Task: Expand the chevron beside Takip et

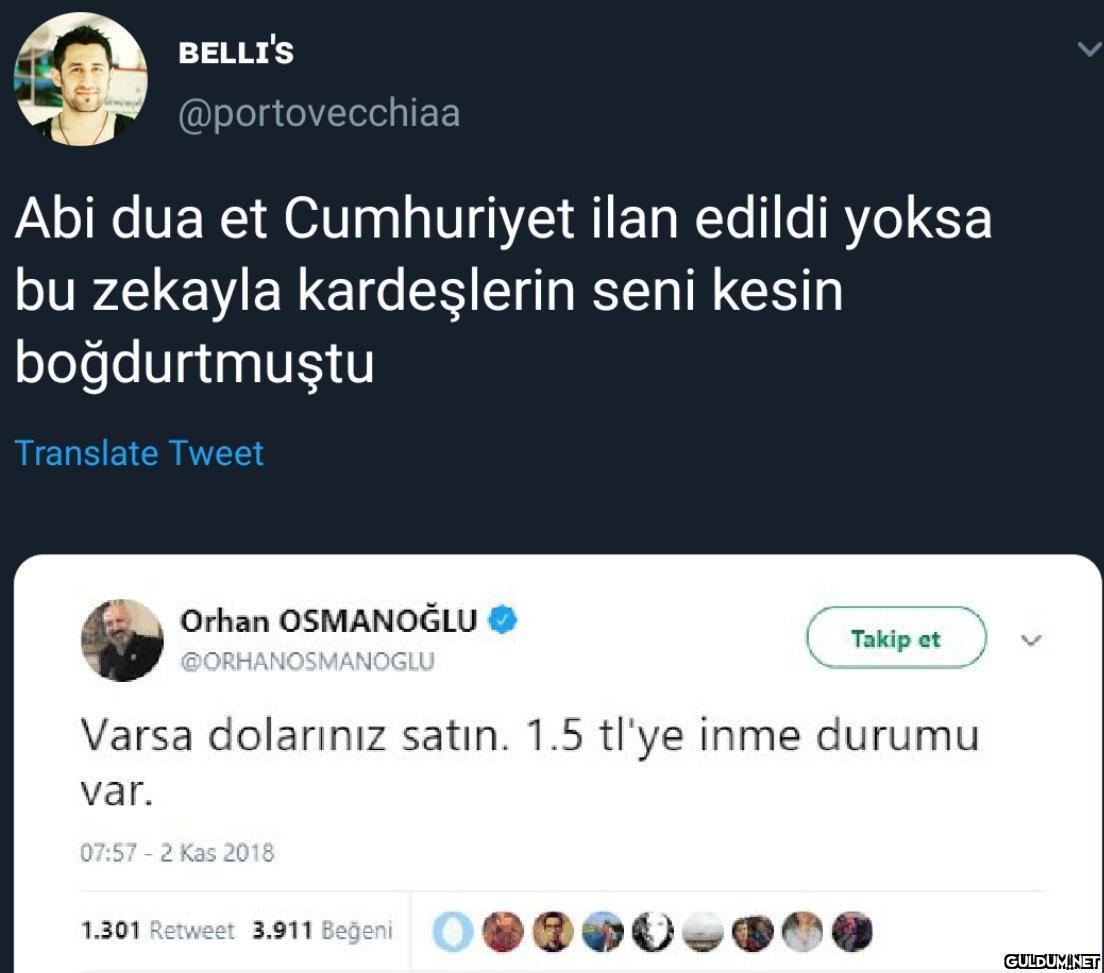Action: coord(1031,639)
